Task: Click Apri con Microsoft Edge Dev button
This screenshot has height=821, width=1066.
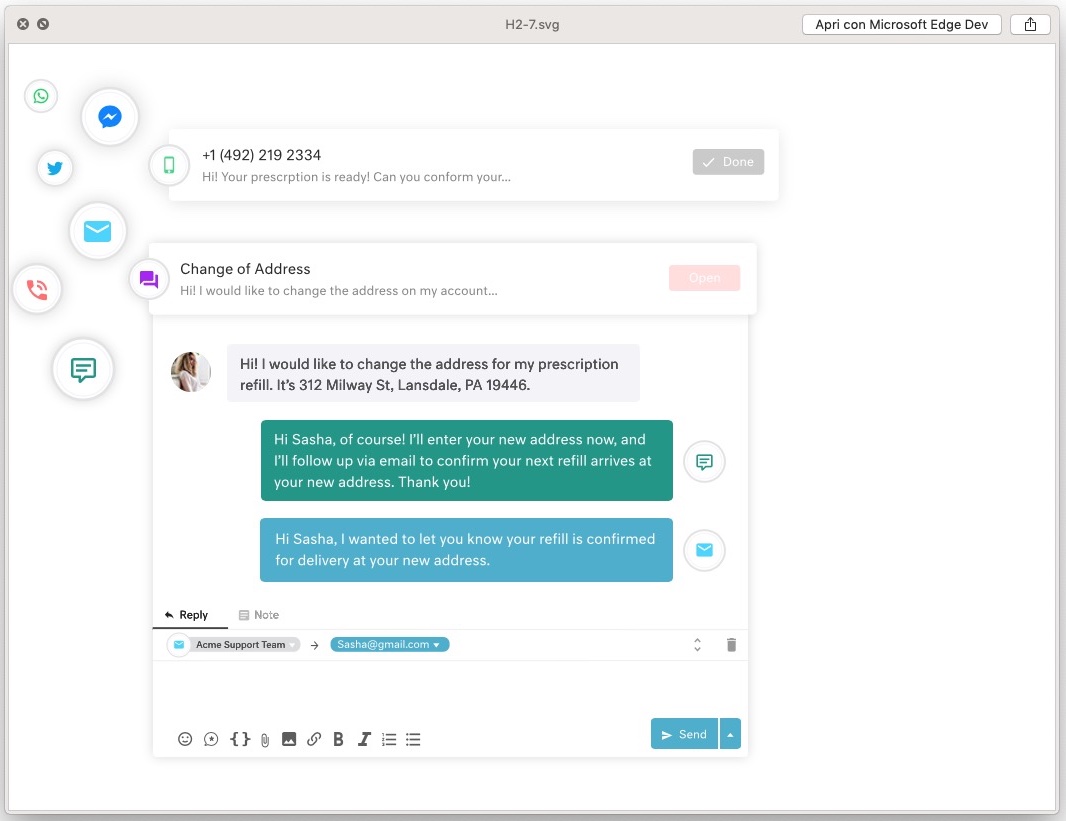Action: coord(901,24)
